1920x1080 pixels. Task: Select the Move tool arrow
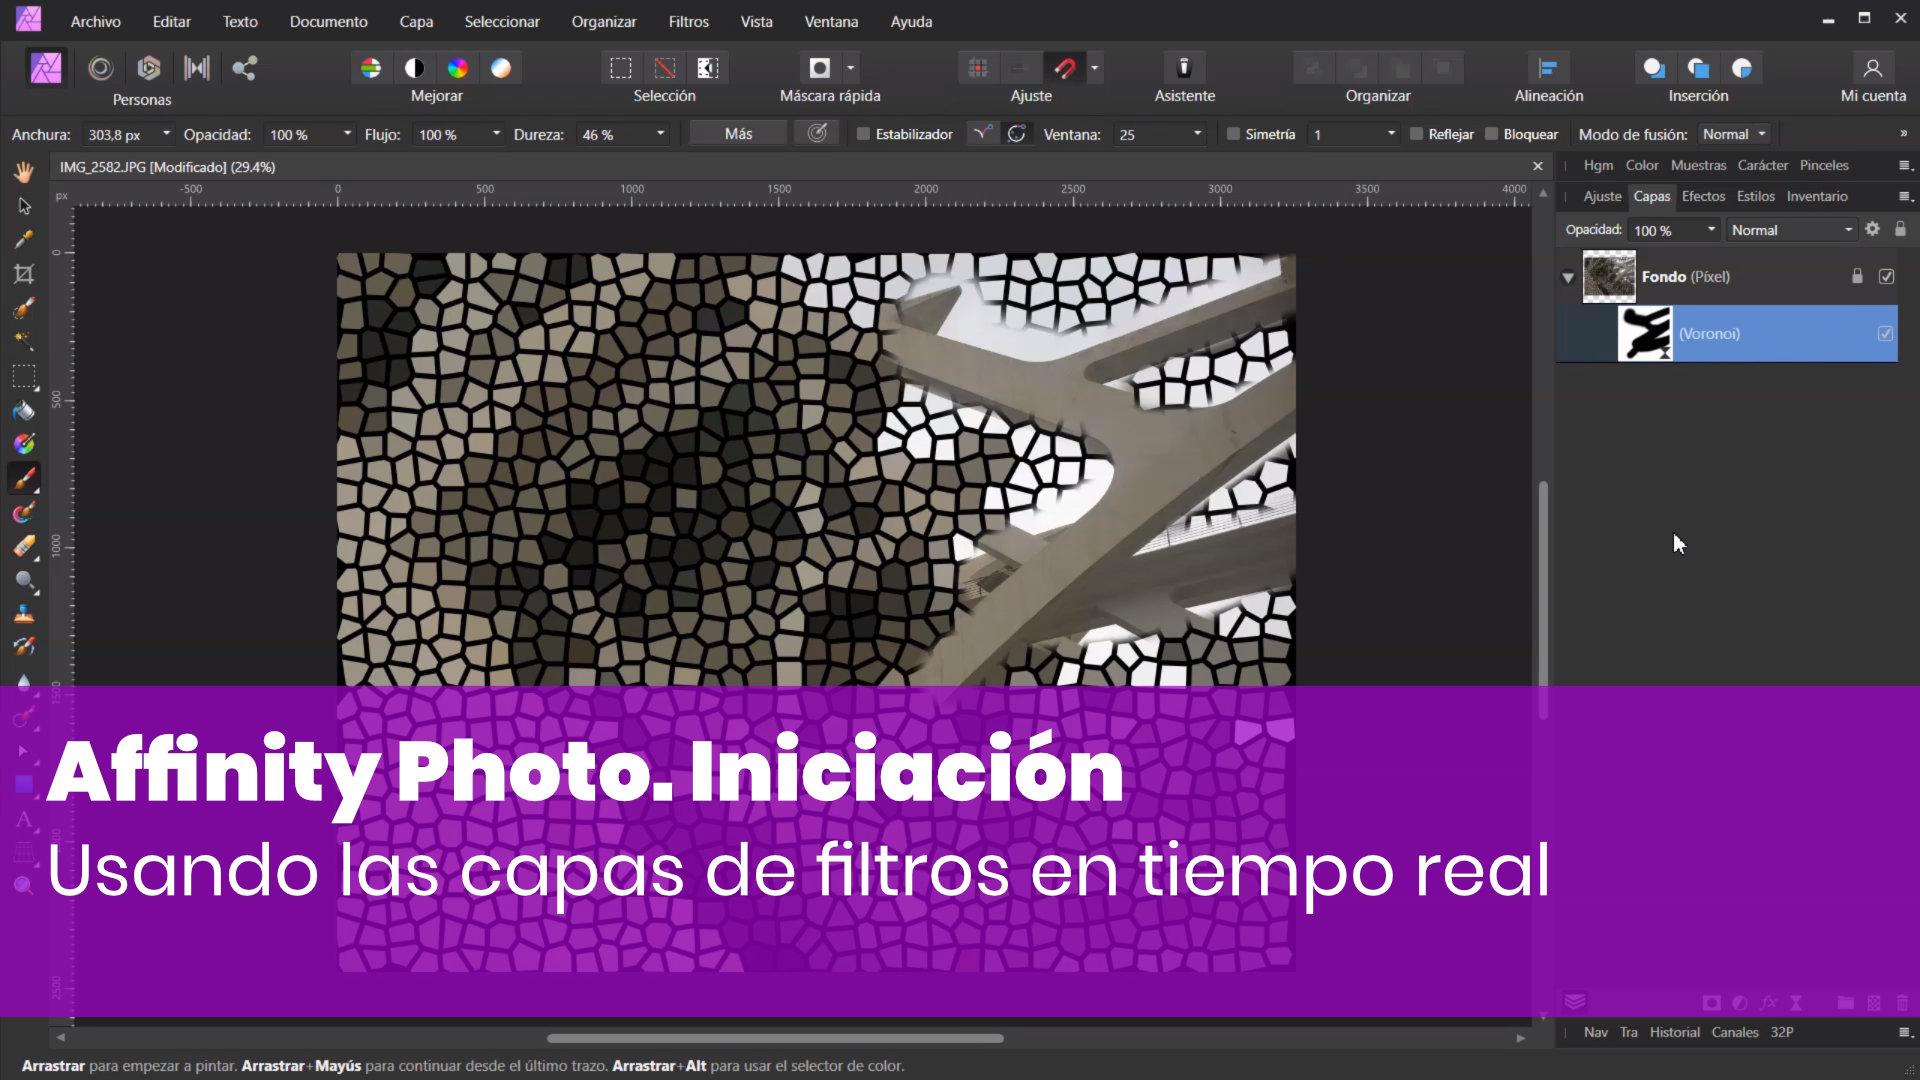click(24, 206)
